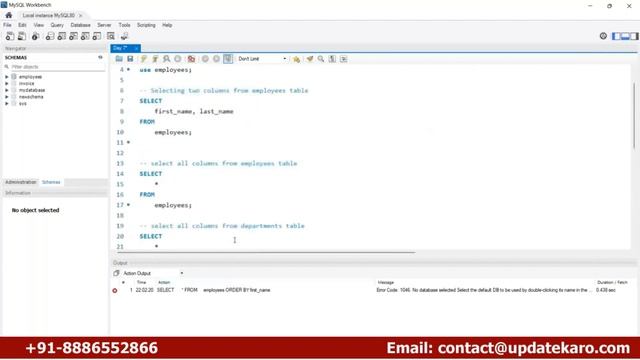The image size is (640, 360).
Task: Run explain plan magnifier icon
Action: click(x=166, y=59)
